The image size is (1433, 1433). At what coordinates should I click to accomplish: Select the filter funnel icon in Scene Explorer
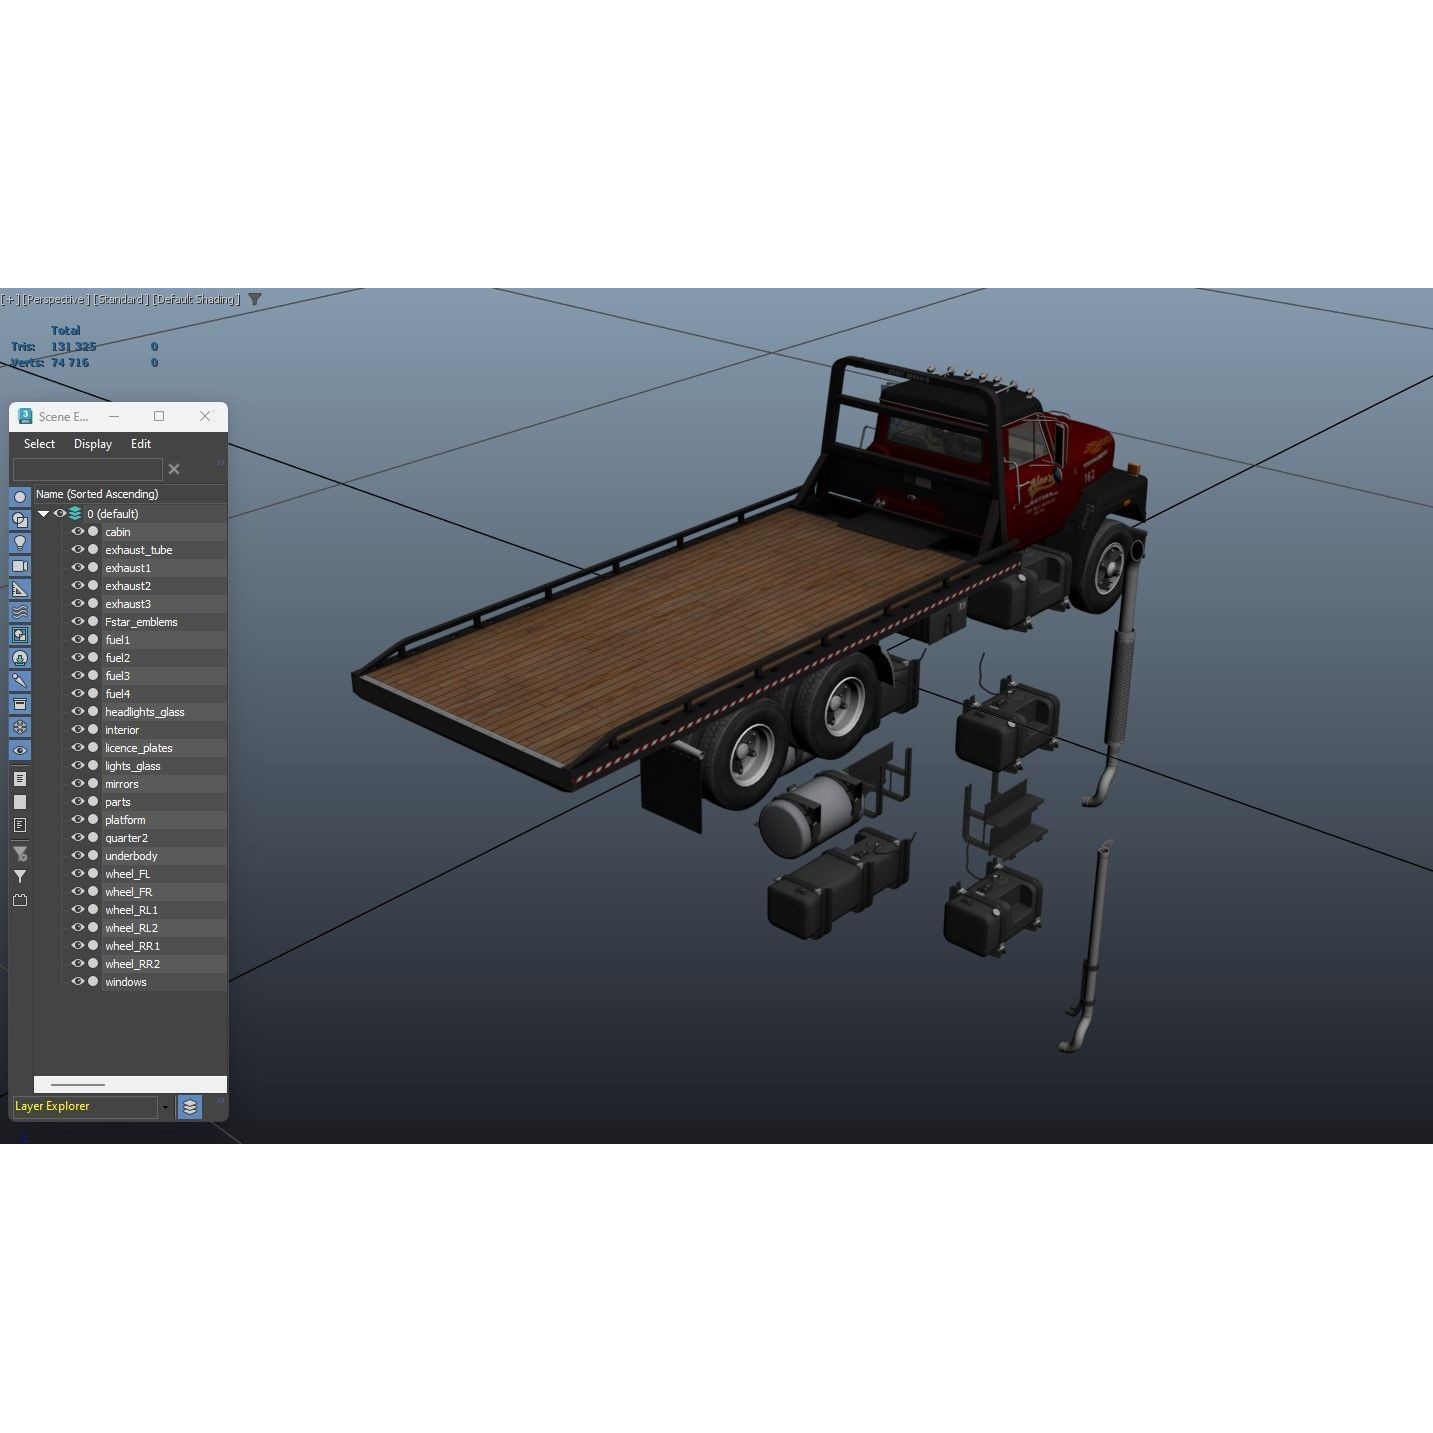pos(20,875)
